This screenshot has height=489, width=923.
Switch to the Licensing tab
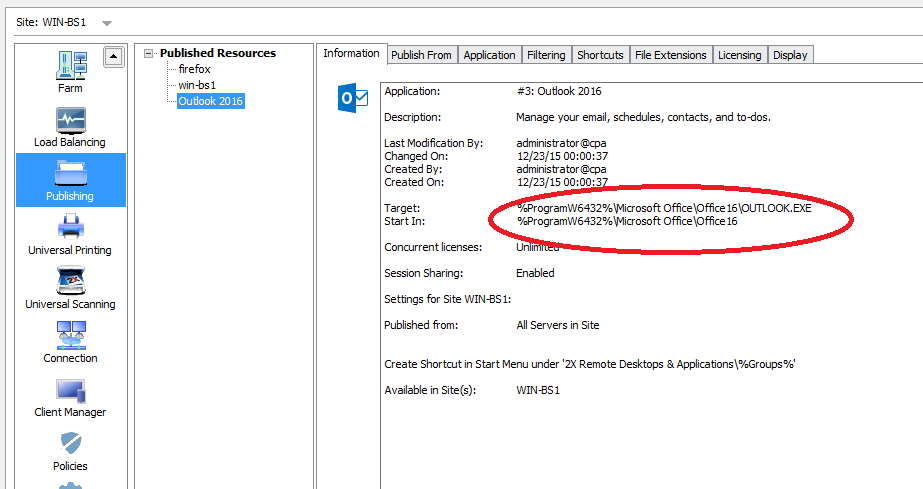(739, 55)
